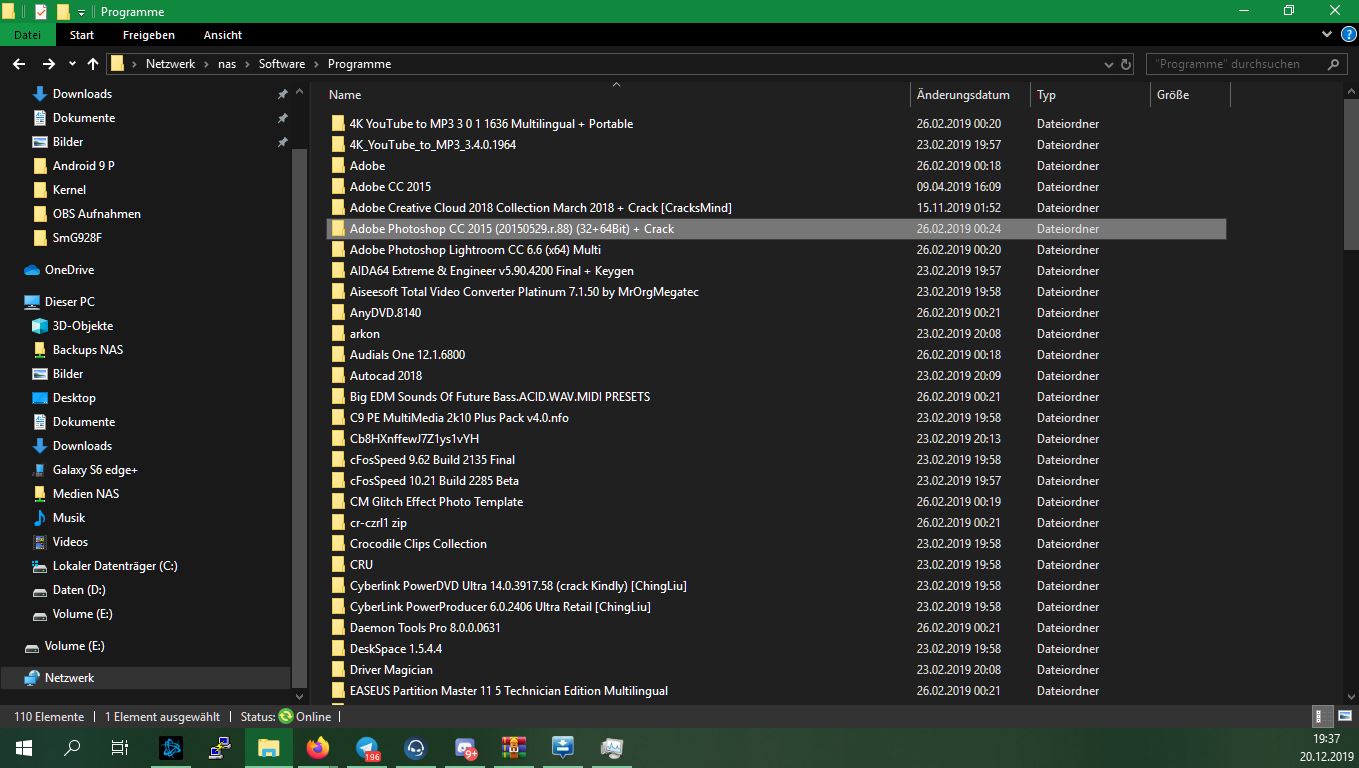Select the Crocodile Clips Collection folder
Image resolution: width=1359 pixels, height=768 pixels.
(418, 544)
